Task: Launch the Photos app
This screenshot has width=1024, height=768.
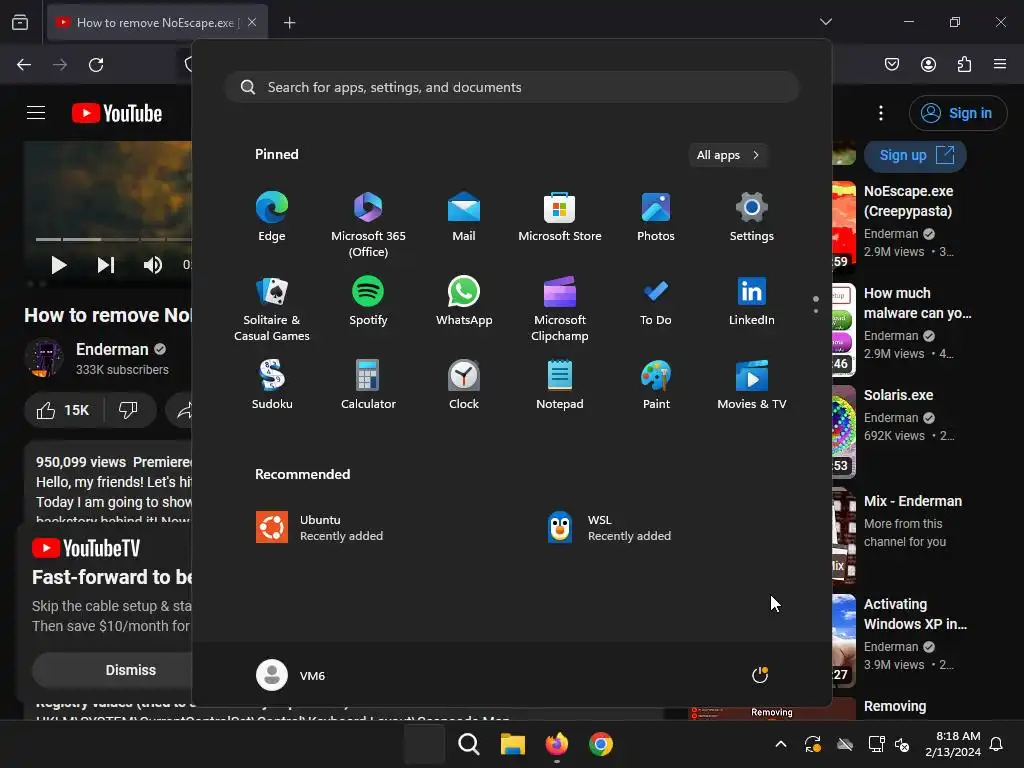Action: (x=656, y=217)
